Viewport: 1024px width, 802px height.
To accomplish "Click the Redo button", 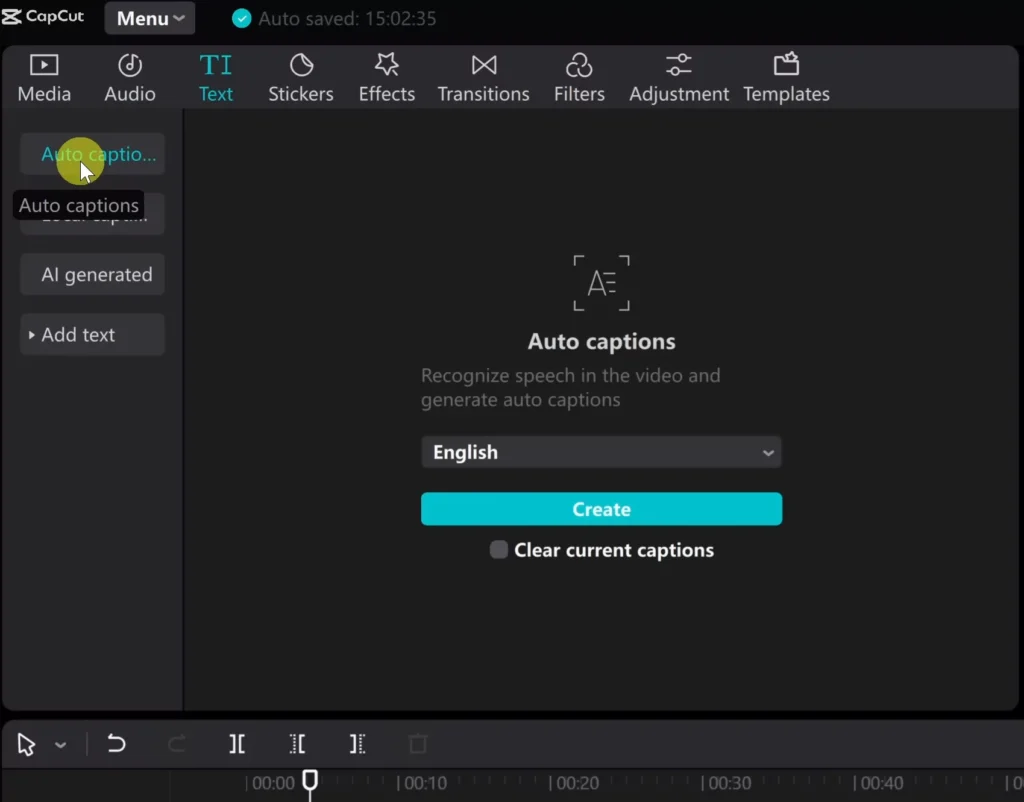I will [177, 744].
